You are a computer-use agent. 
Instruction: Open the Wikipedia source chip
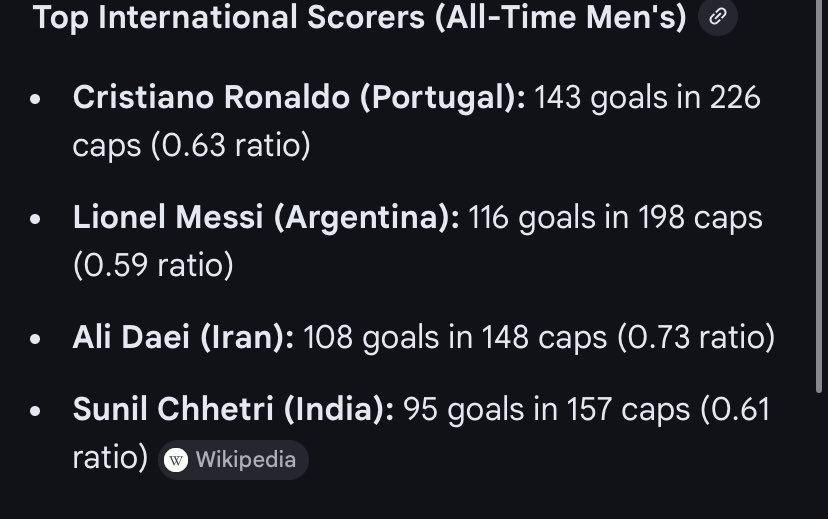pos(234,460)
